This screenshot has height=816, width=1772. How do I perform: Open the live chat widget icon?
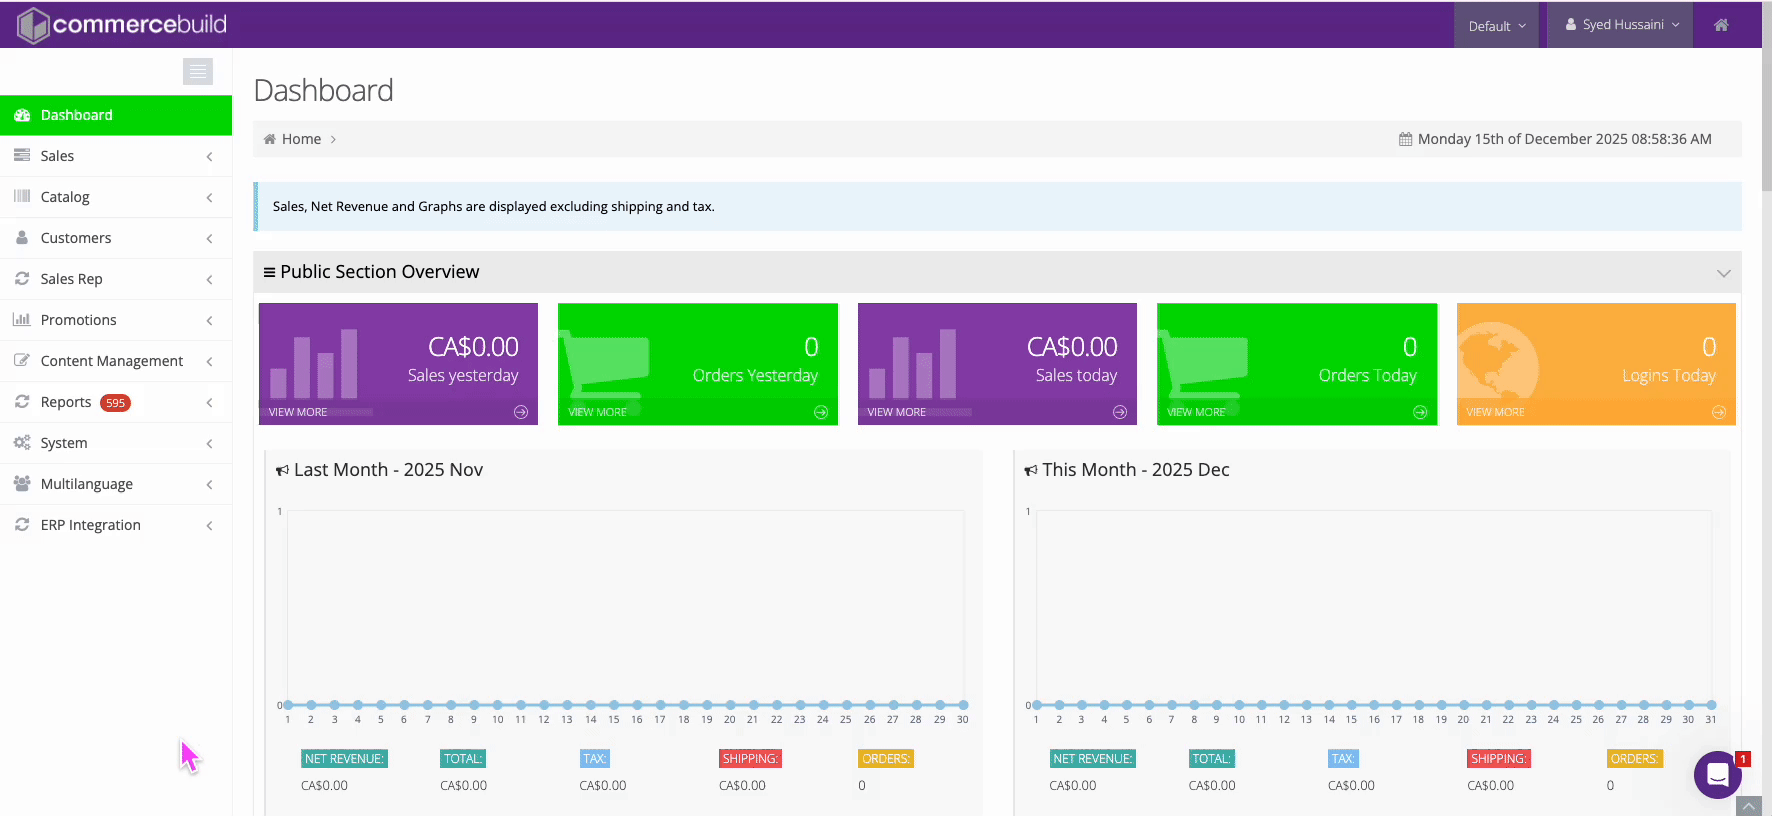coord(1717,774)
